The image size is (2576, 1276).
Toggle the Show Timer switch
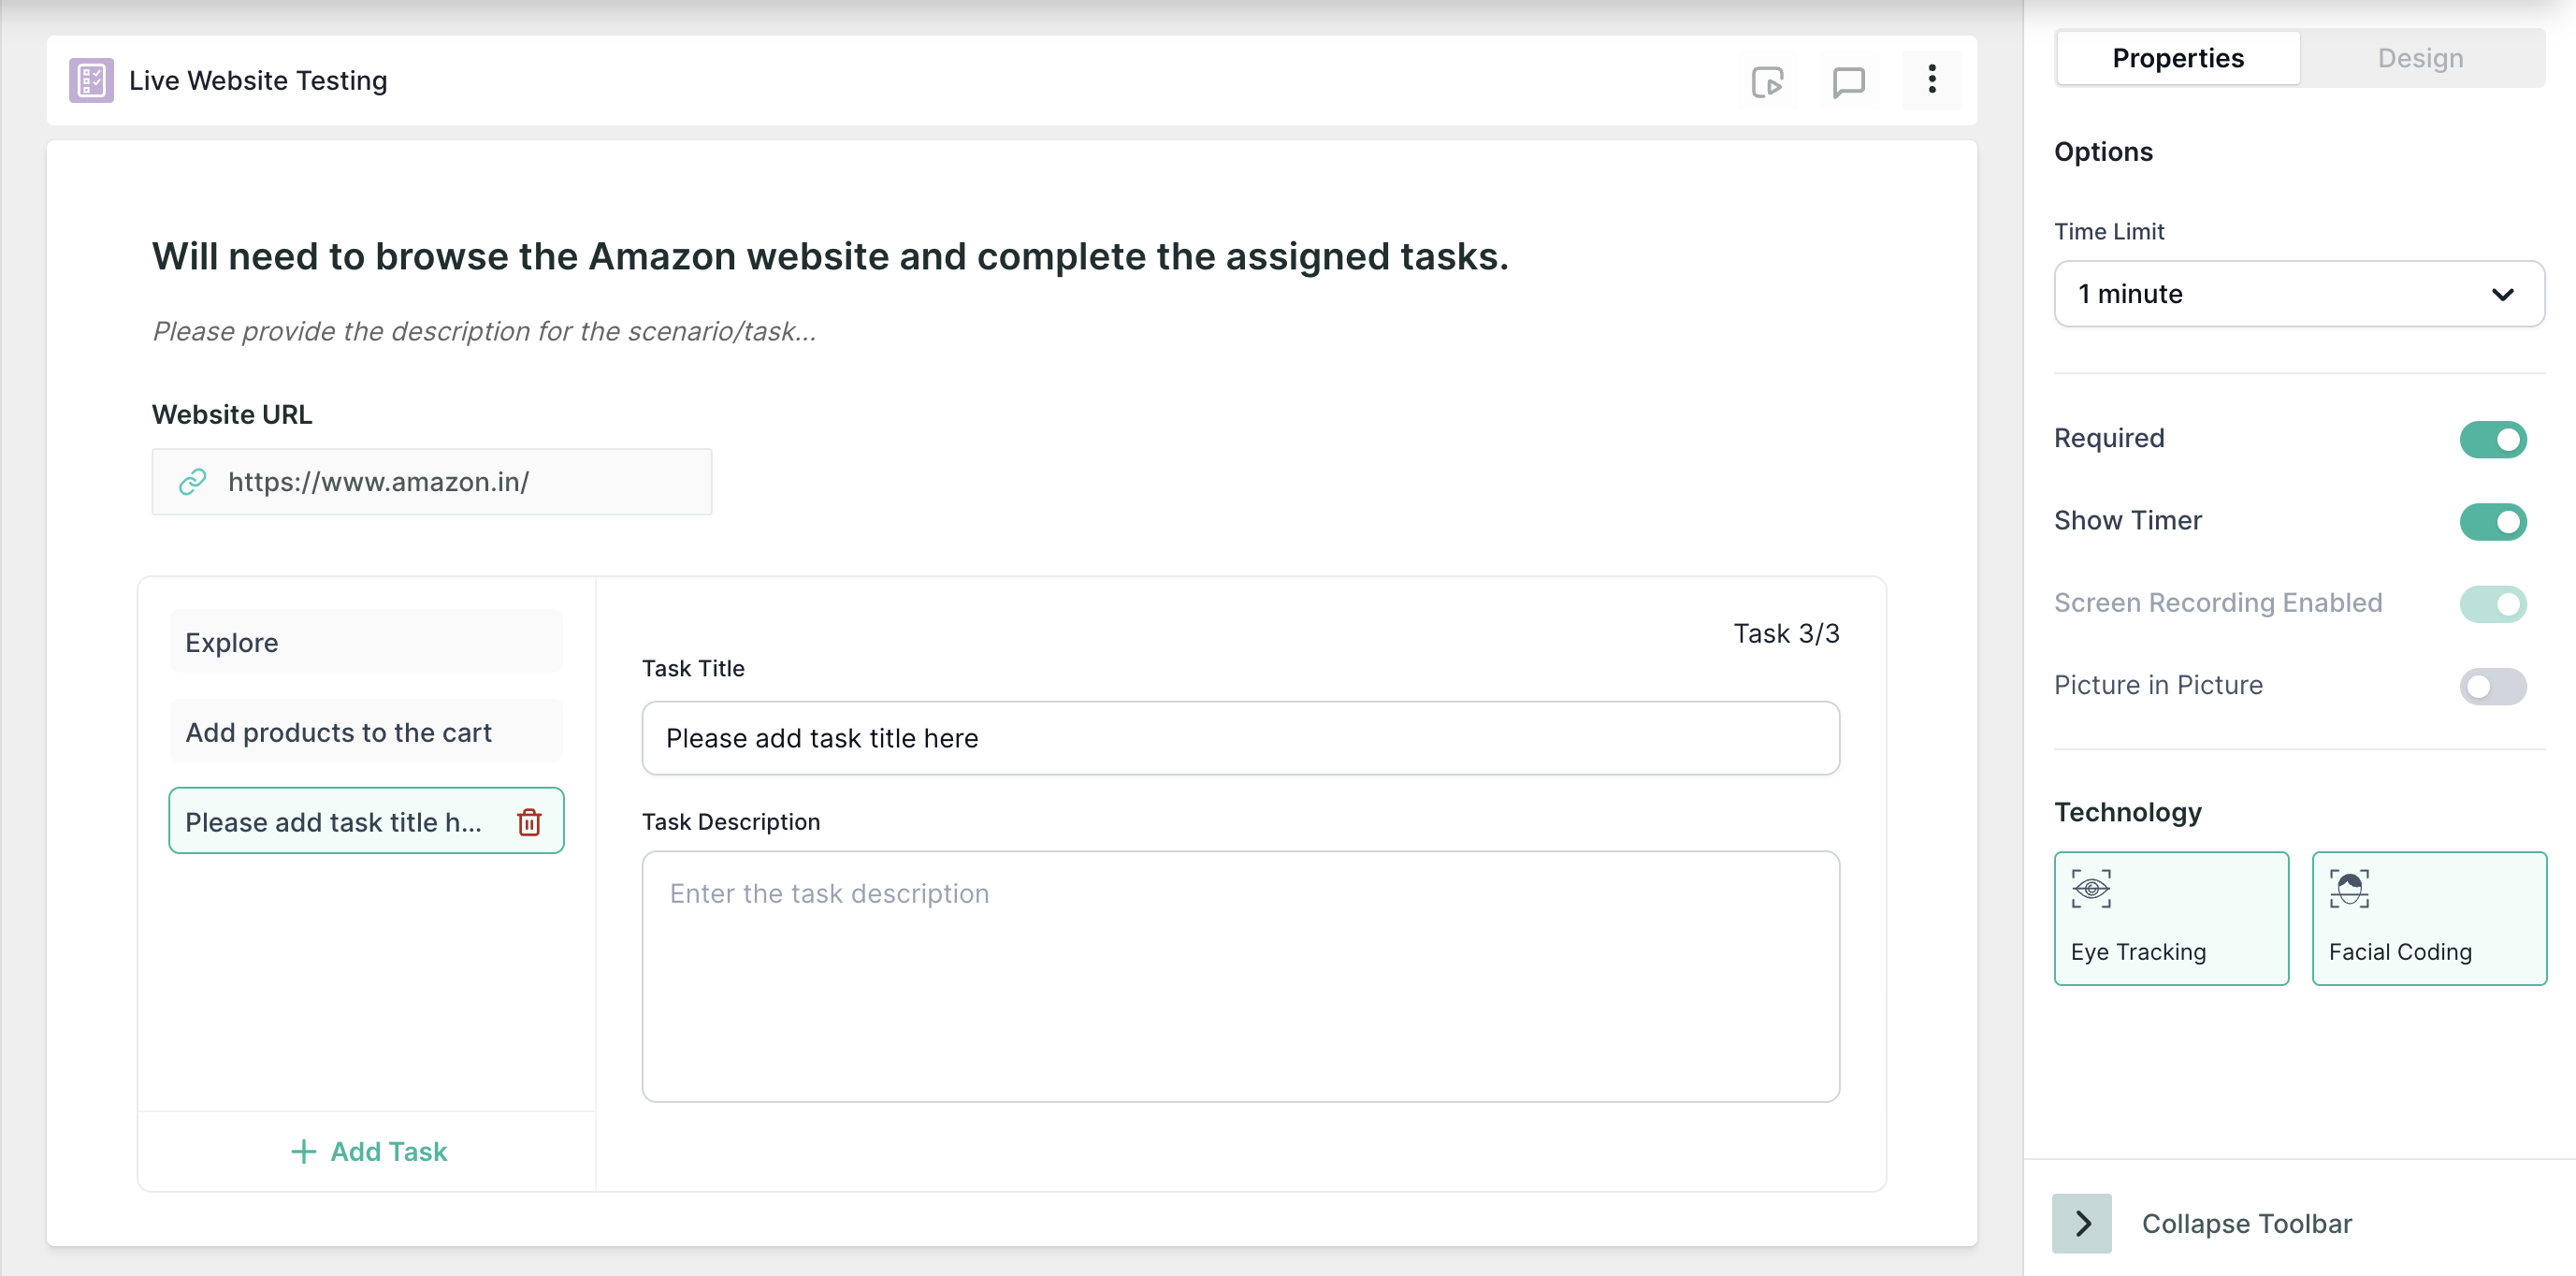[x=2492, y=521]
